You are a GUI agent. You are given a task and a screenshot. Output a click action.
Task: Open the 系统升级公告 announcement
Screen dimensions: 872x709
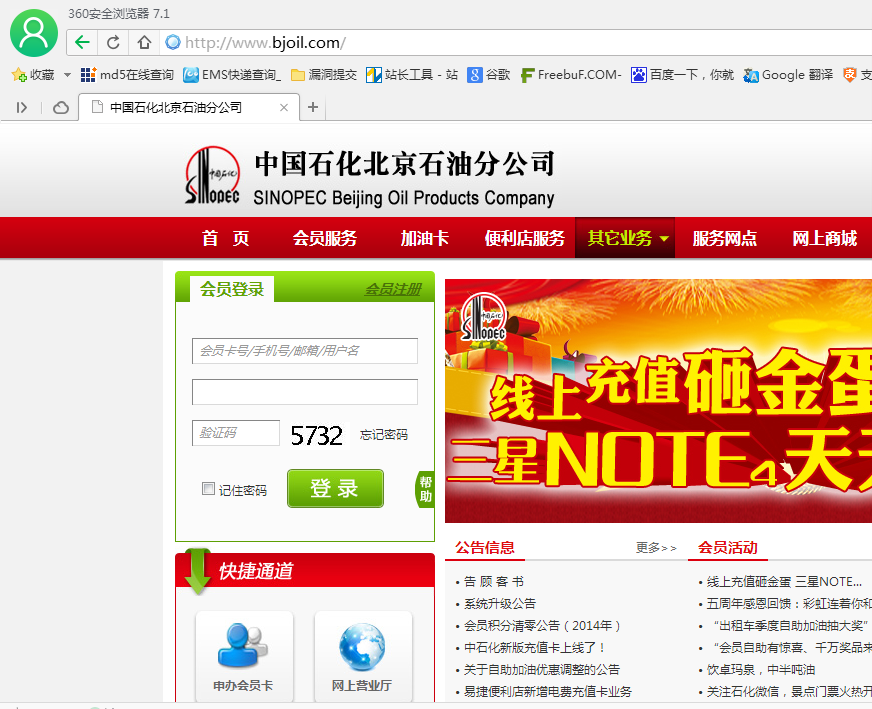pos(500,603)
